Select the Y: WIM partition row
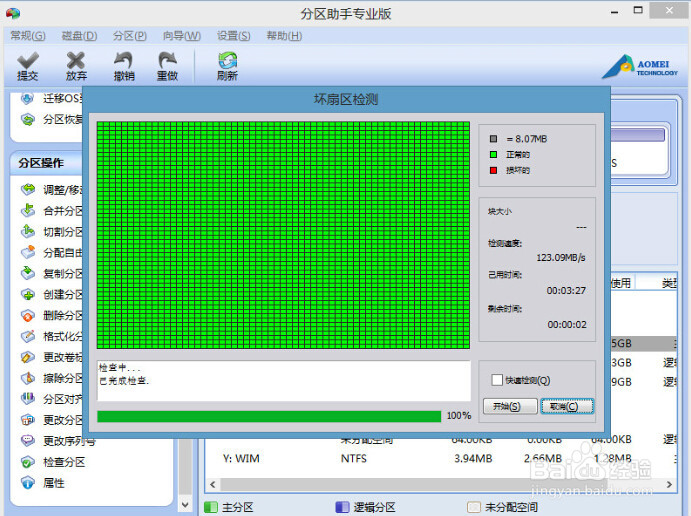This screenshot has width=691, height=516. [x=441, y=459]
